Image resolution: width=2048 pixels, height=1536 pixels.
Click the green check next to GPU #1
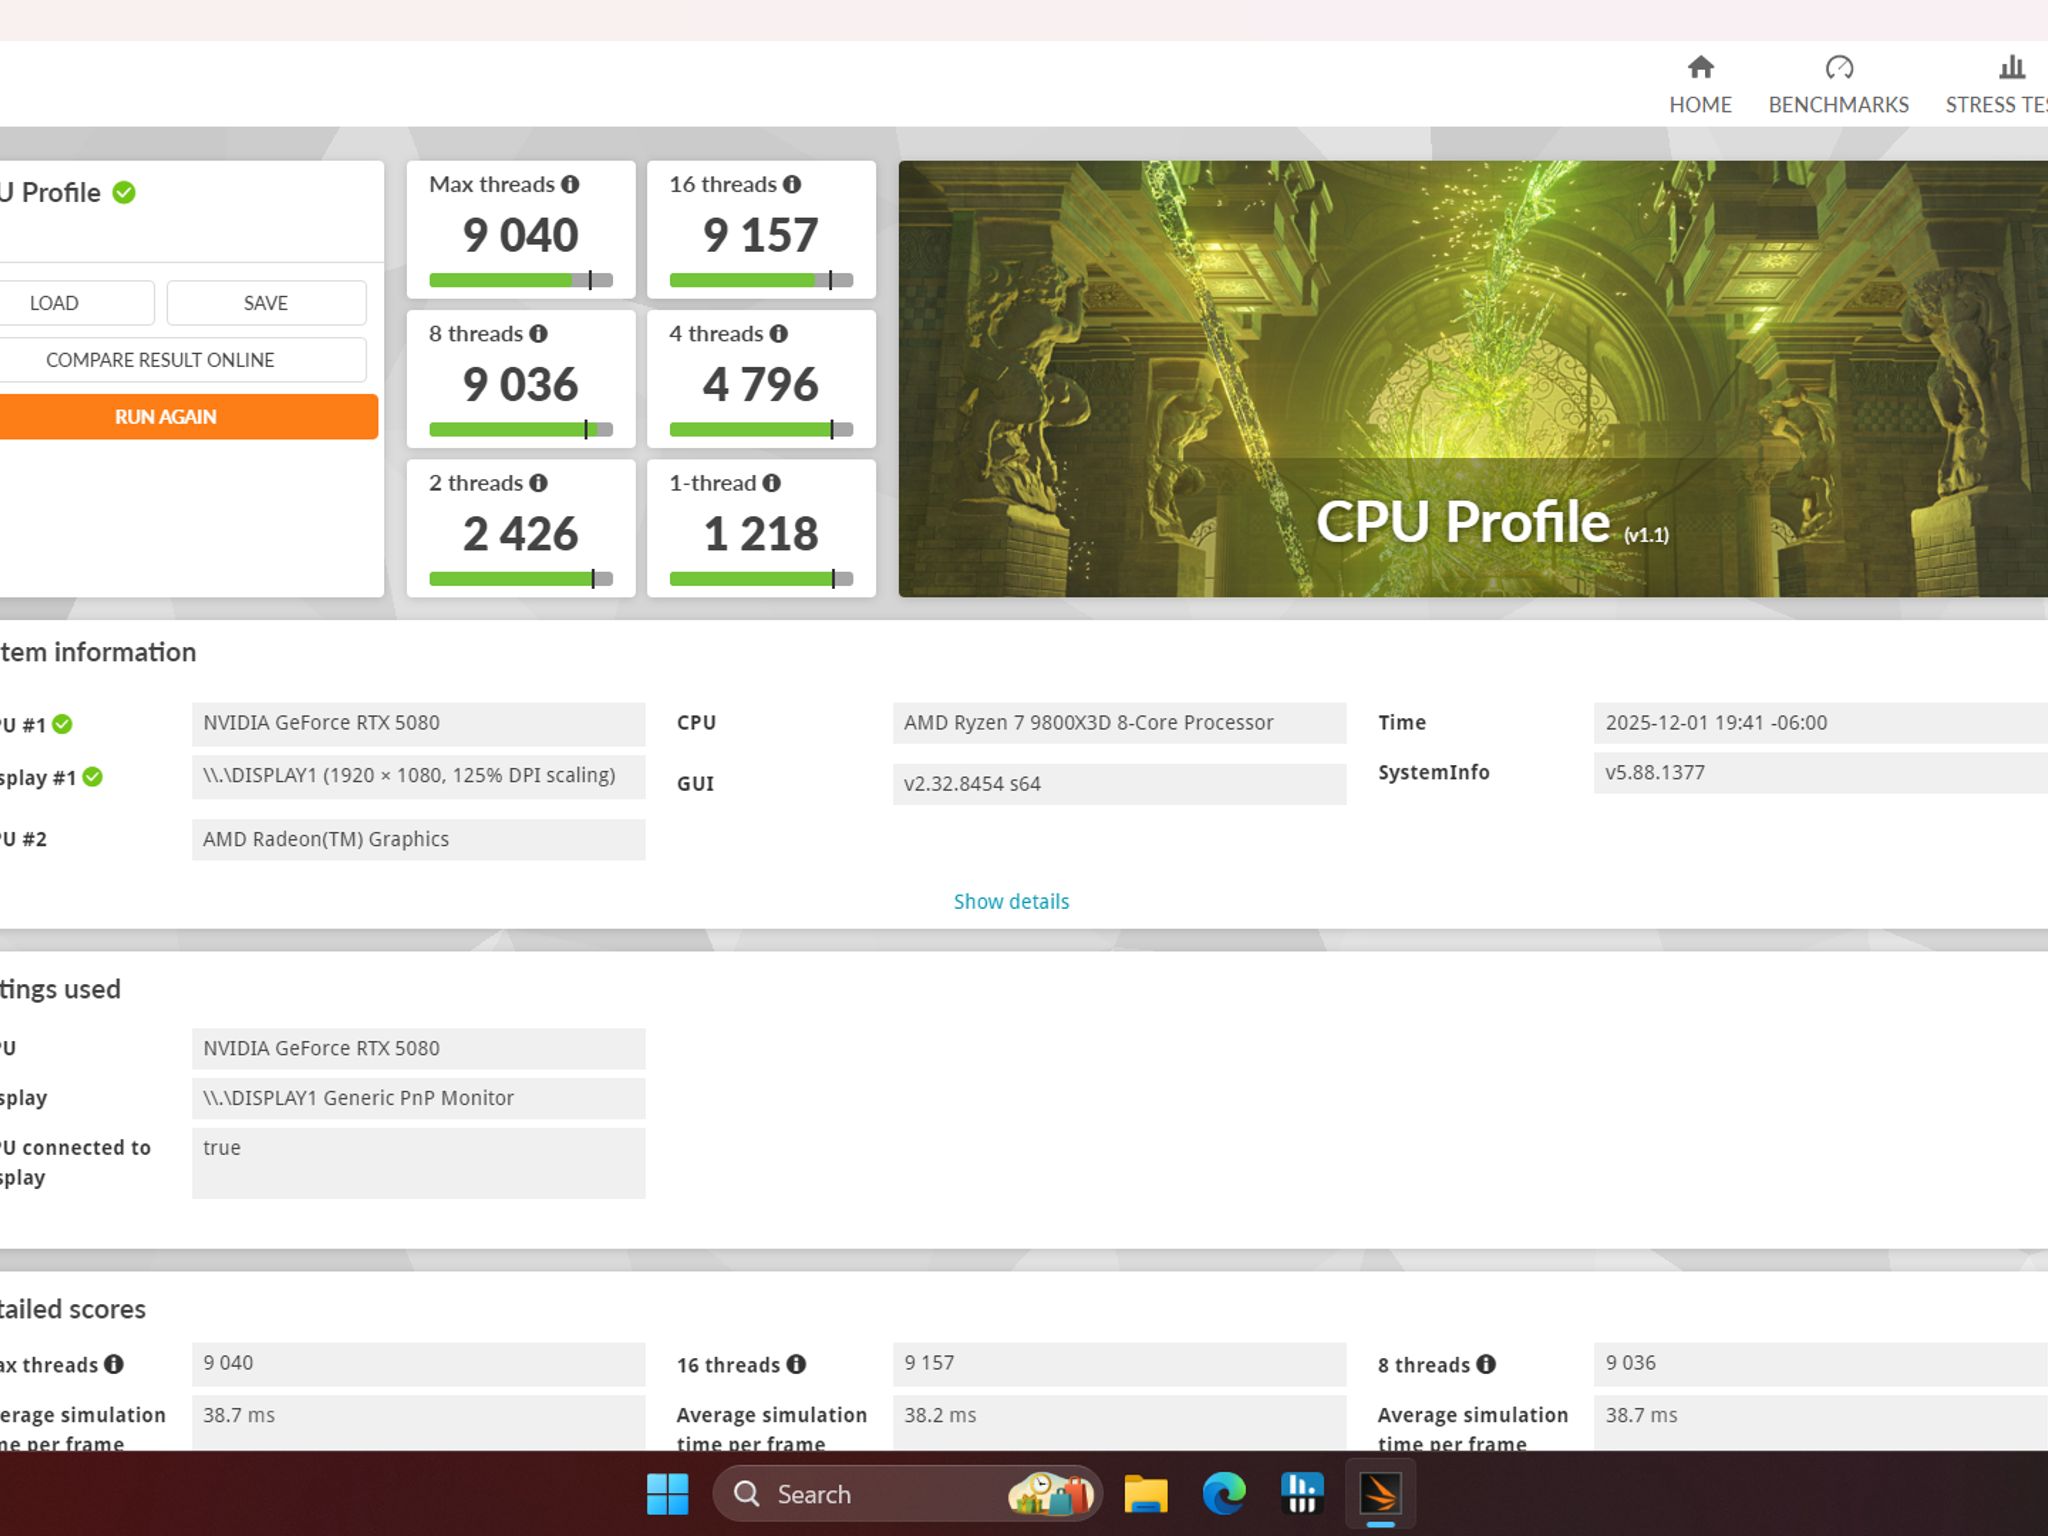62,724
